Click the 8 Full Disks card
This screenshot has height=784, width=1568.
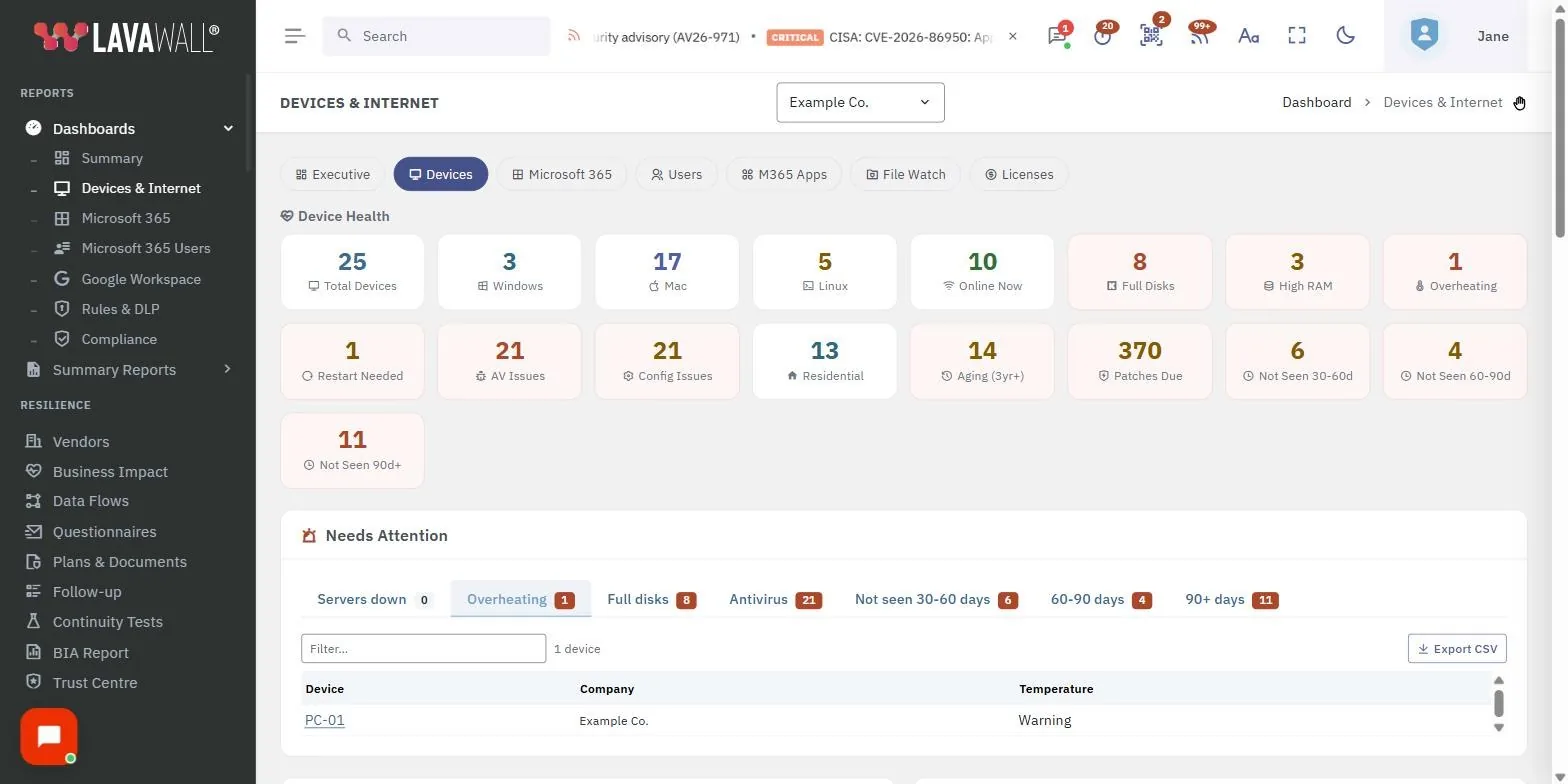pos(1140,272)
